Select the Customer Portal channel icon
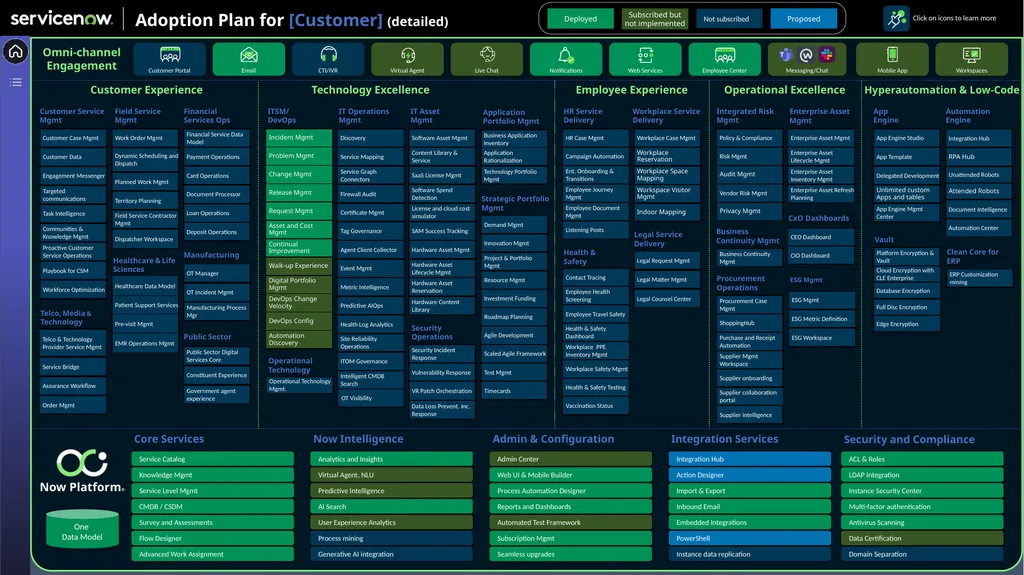The height and width of the screenshot is (575, 1024). 170,59
